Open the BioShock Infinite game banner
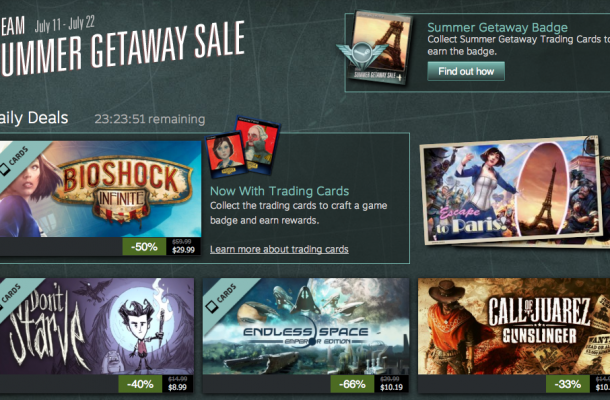610x400 pixels. 100,189
